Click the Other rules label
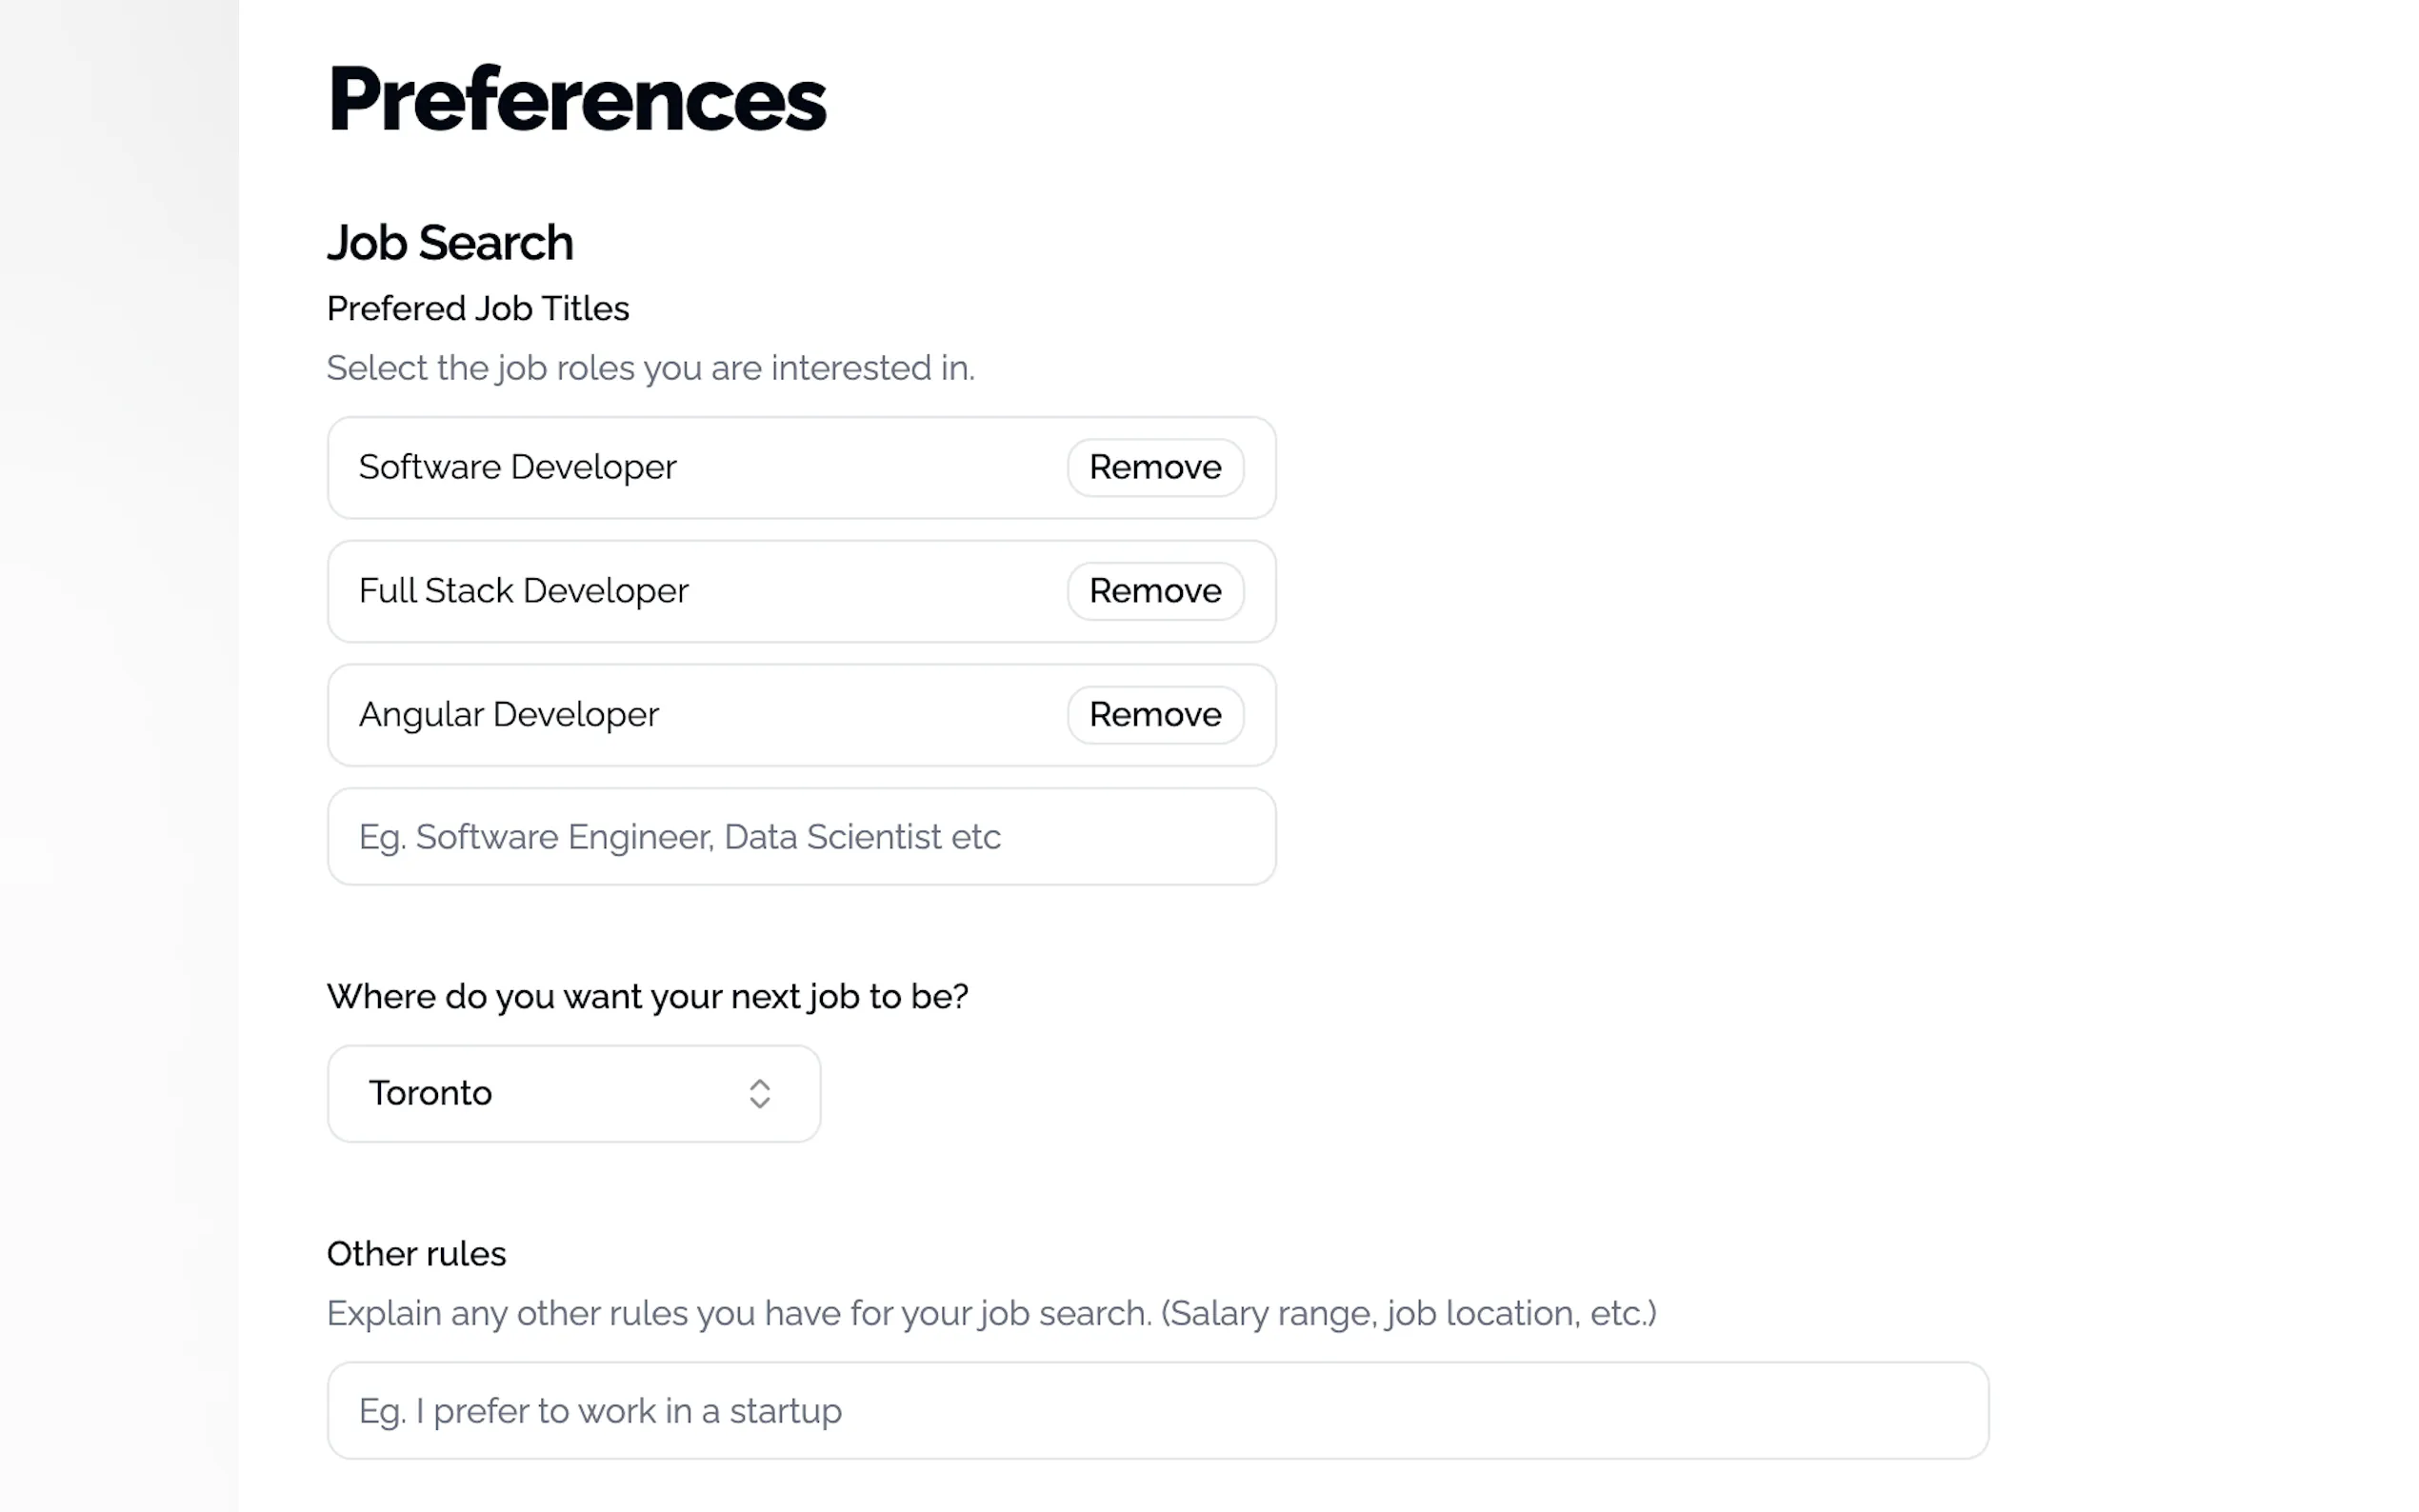 coord(416,1254)
